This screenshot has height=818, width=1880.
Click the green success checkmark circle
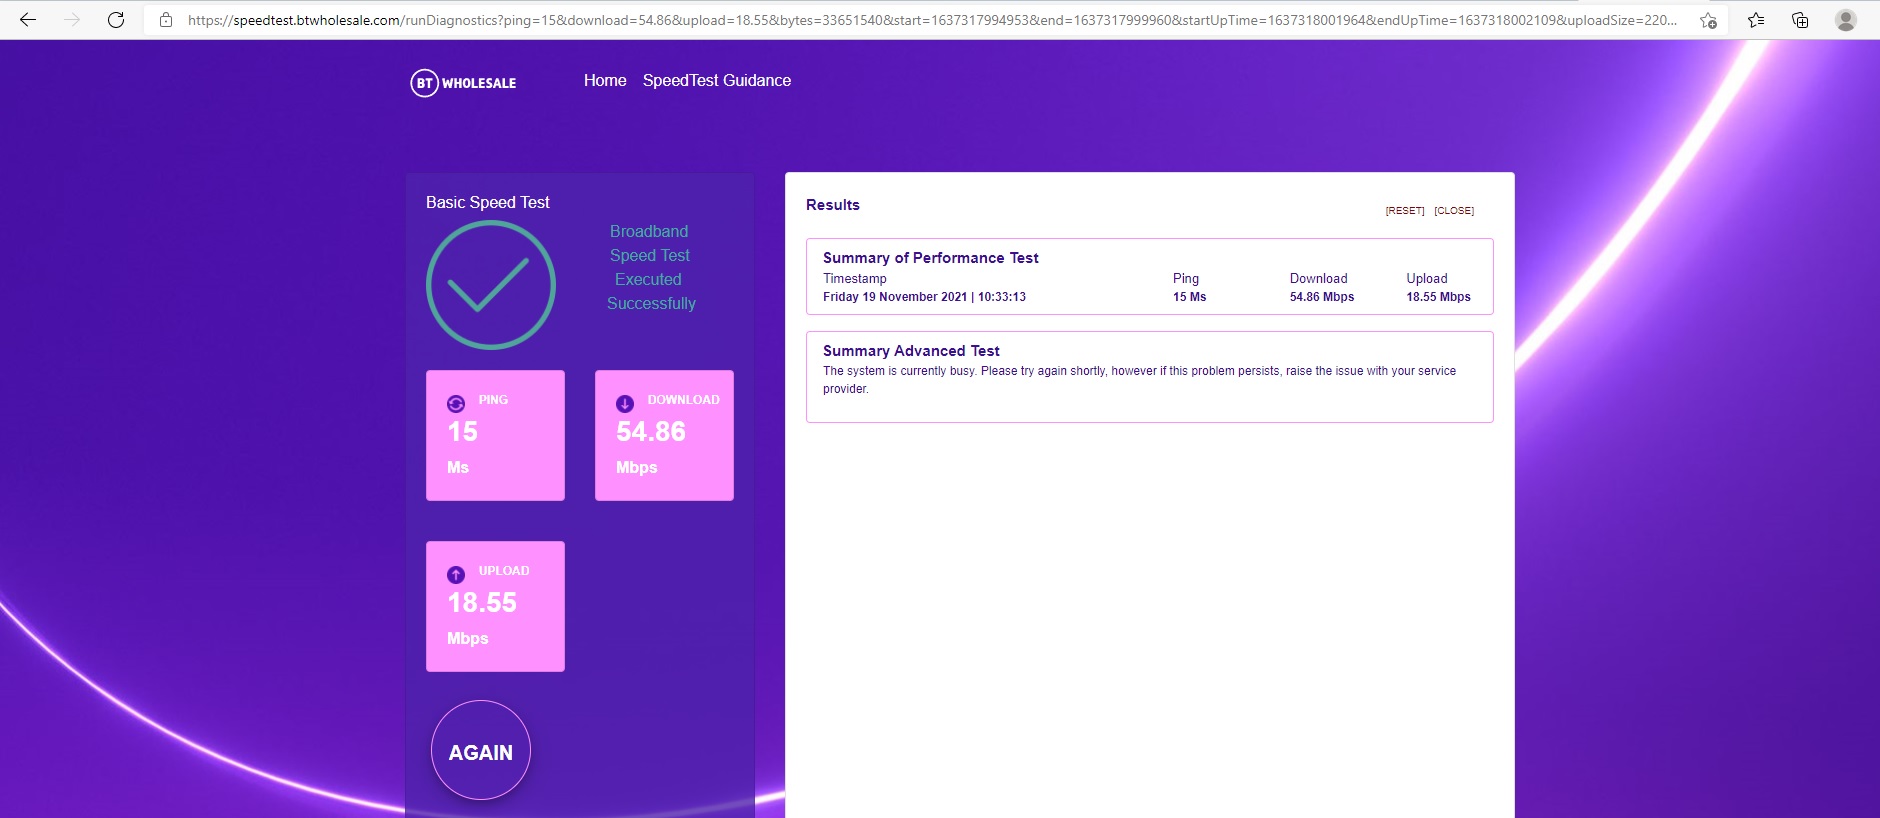[491, 285]
